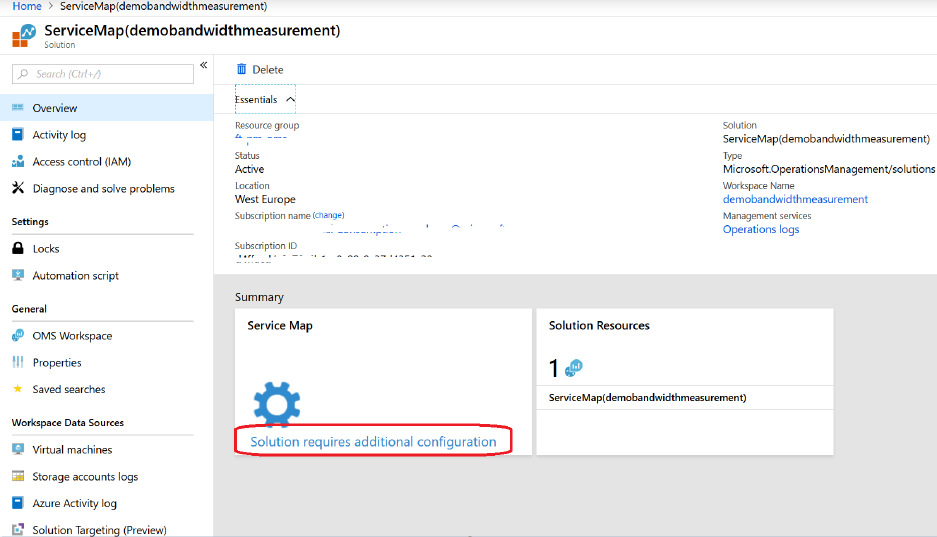937x537 pixels.
Task: Click the Saved searches star icon
Action: 18,389
